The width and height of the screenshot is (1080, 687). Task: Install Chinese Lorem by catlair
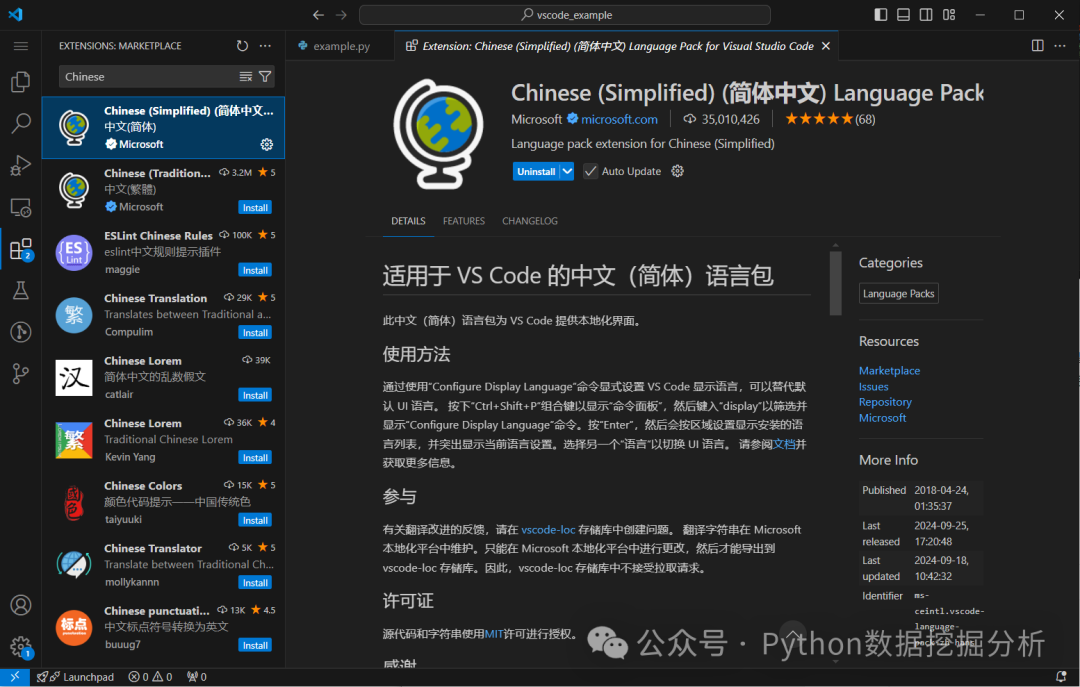click(x=255, y=395)
